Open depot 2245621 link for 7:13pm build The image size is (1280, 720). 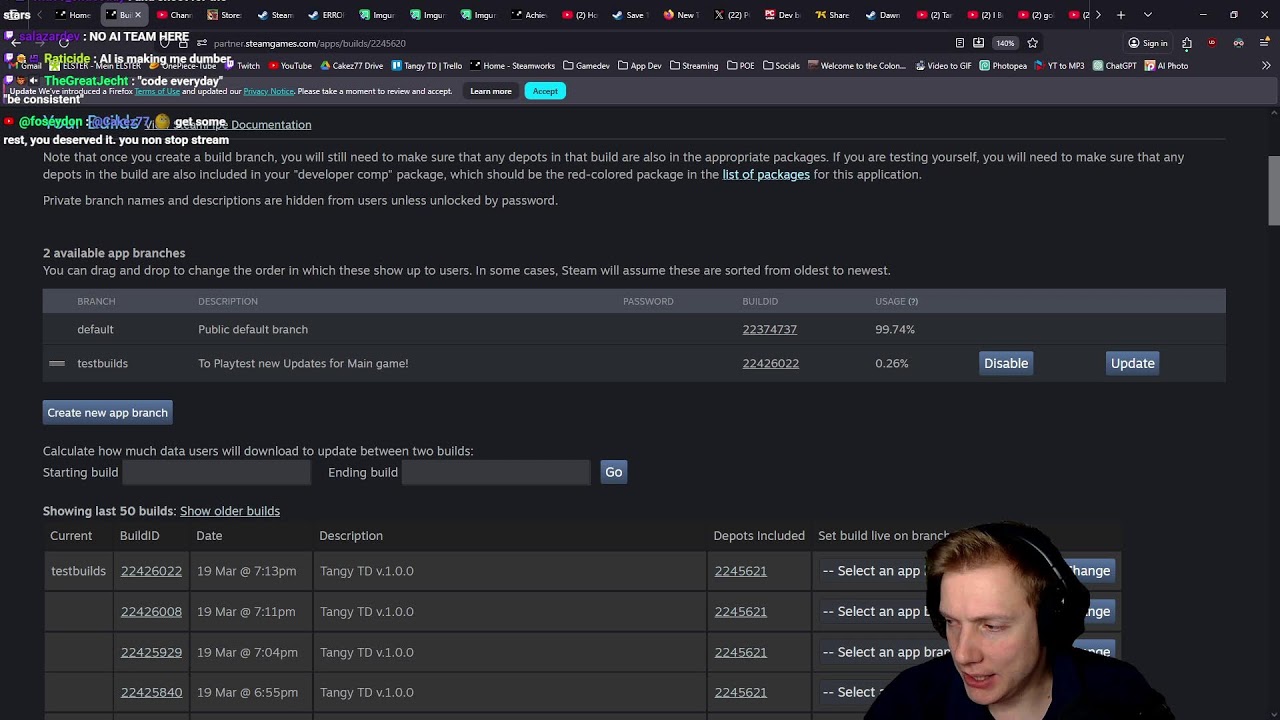[x=740, y=571]
